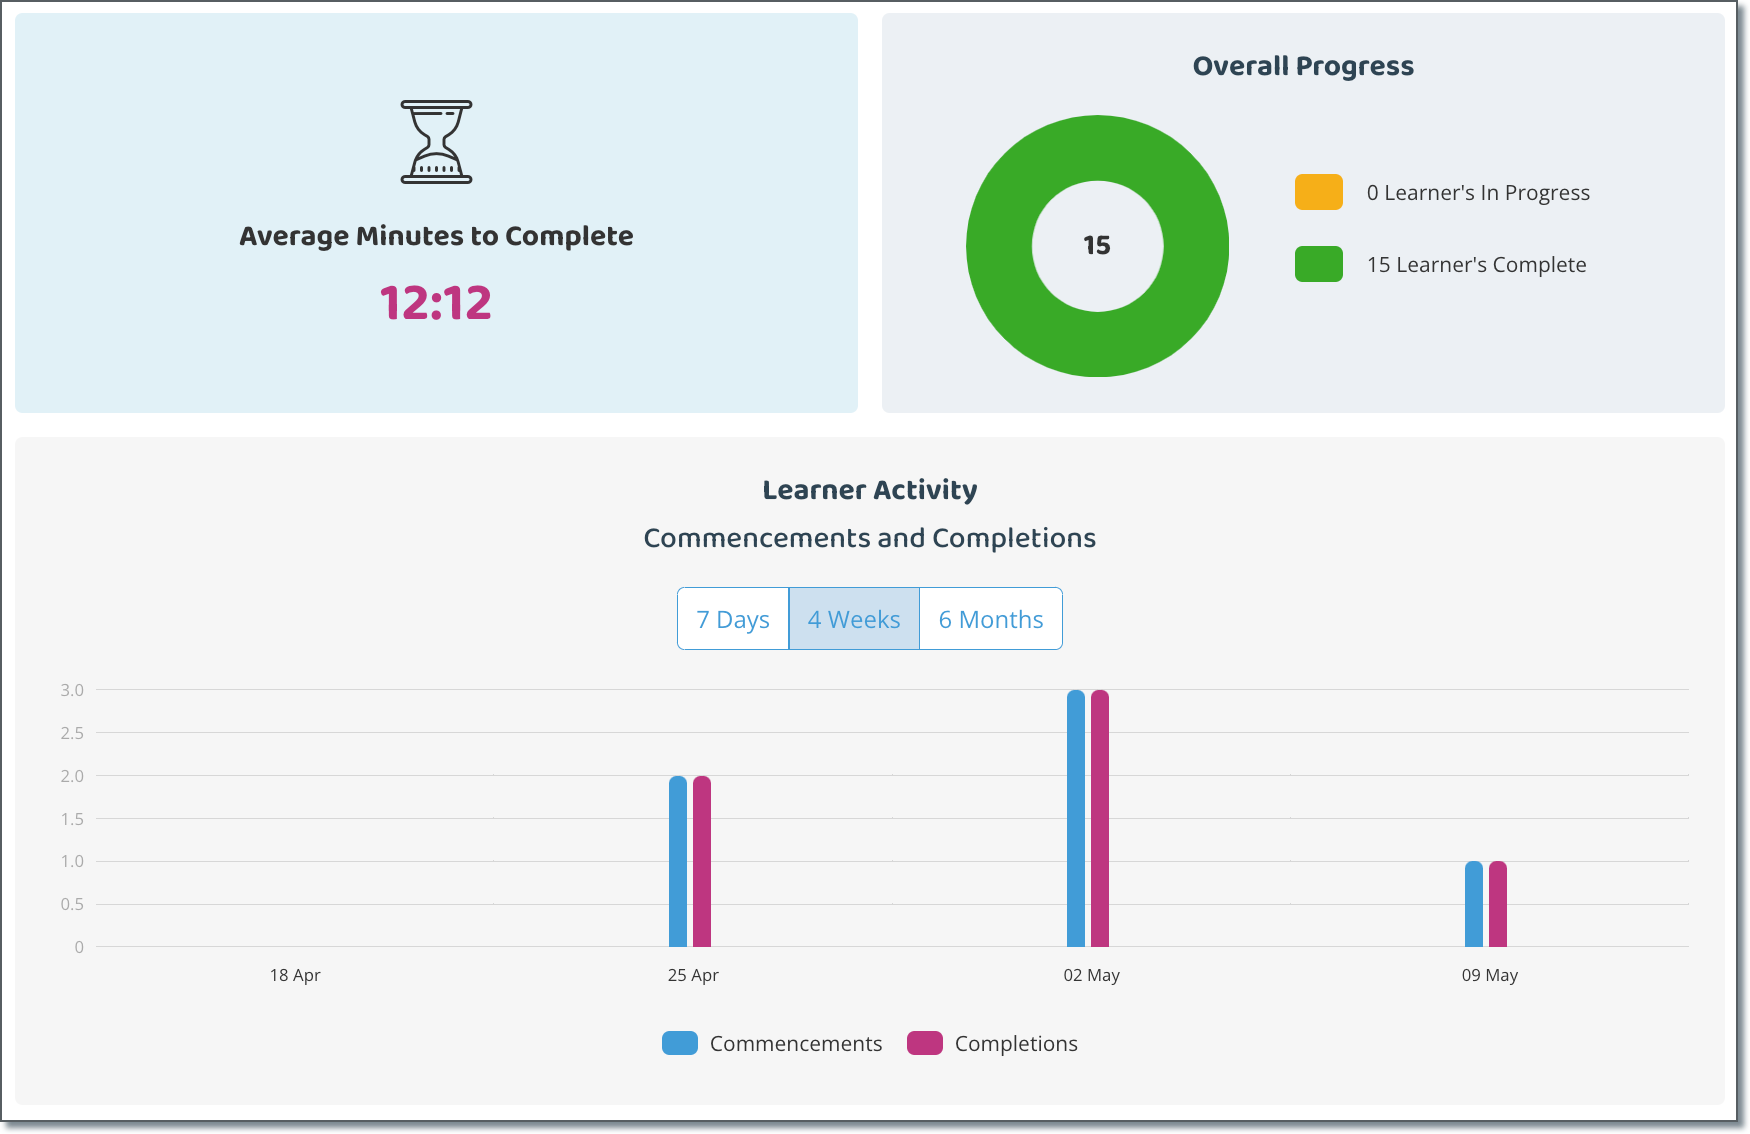Image resolution: width=1750 pixels, height=1134 pixels.
Task: Click the orange In Progress legend swatch
Action: [x=1318, y=192]
